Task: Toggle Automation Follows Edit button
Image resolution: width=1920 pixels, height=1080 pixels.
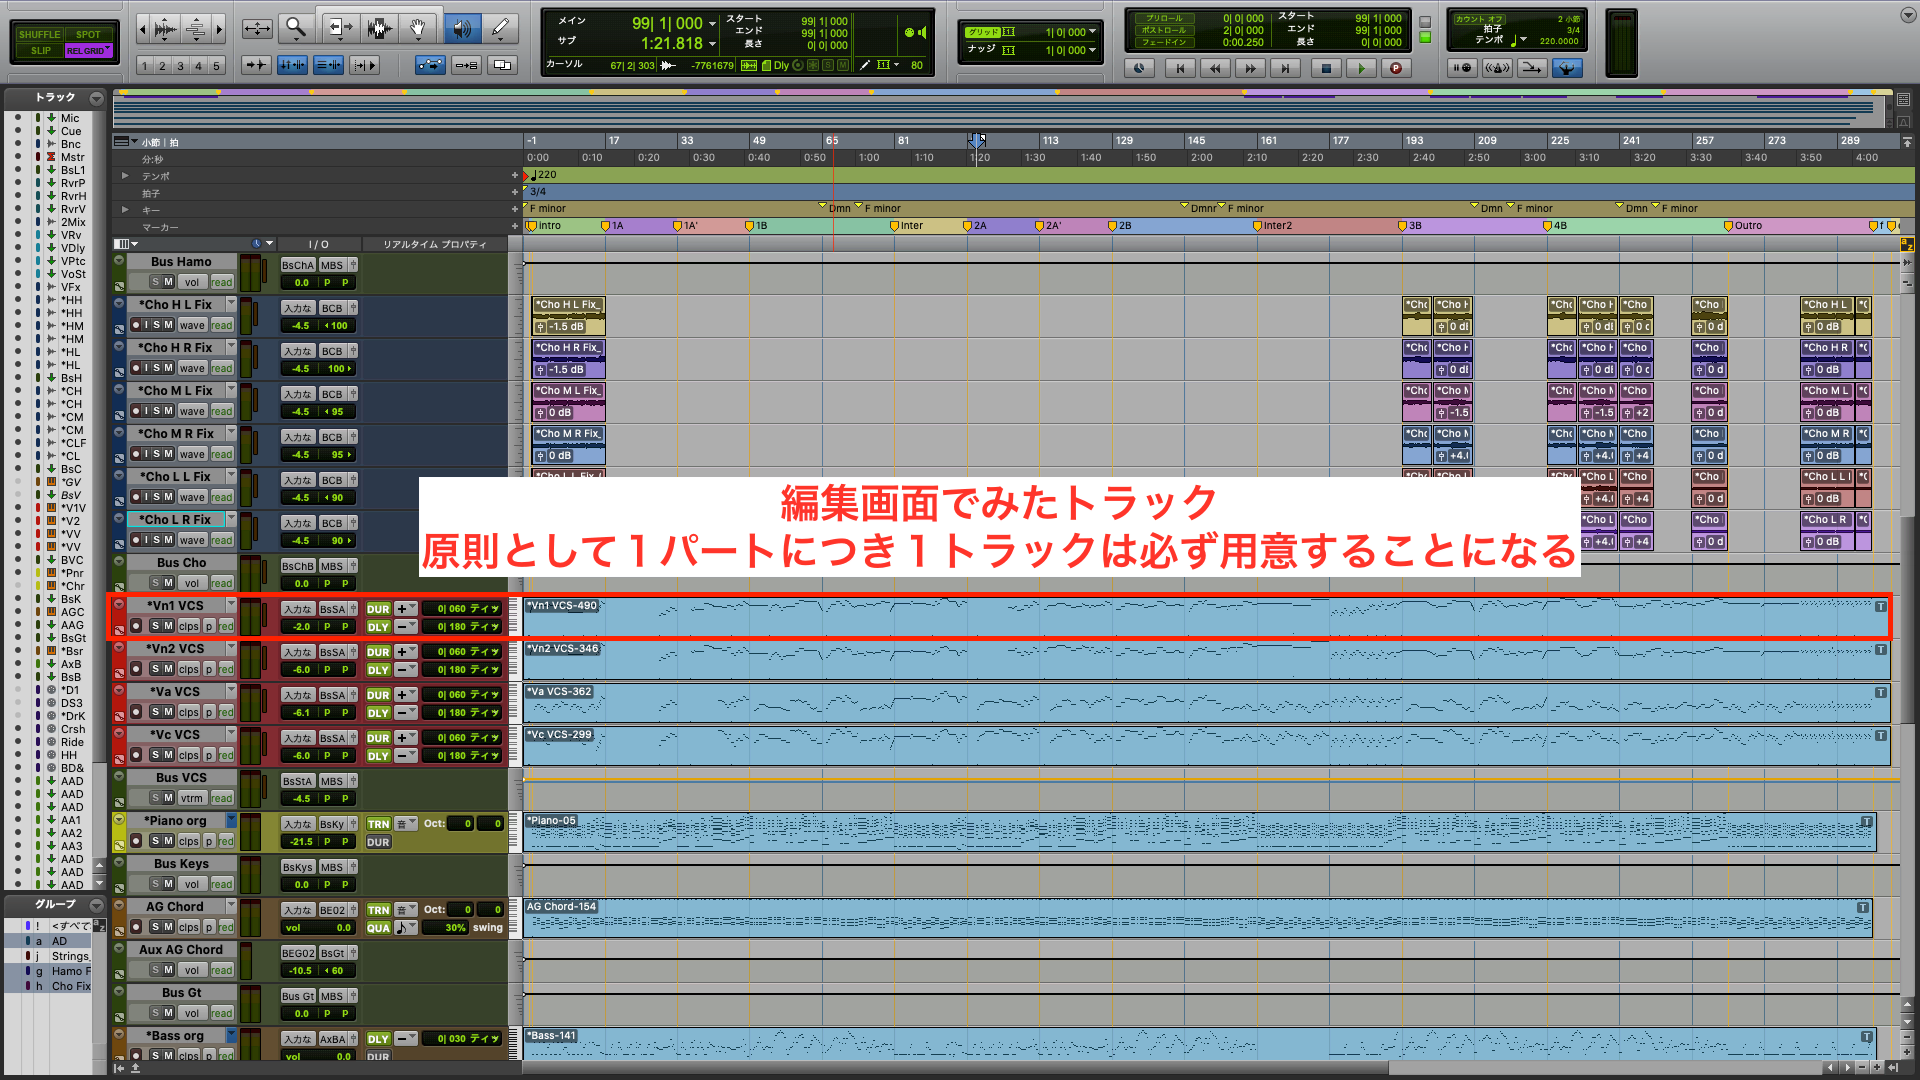Action: click(x=431, y=65)
